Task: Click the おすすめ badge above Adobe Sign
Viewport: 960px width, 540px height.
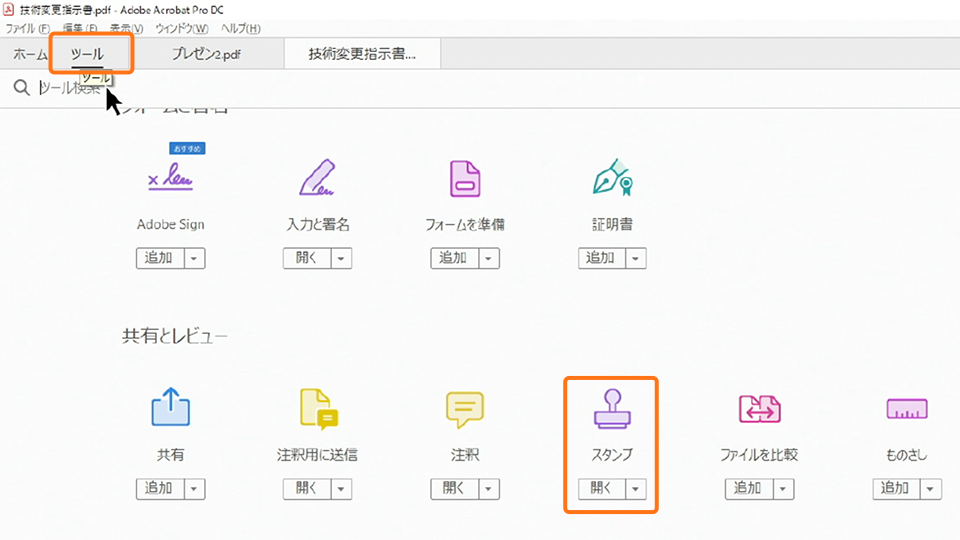Action: 187,148
